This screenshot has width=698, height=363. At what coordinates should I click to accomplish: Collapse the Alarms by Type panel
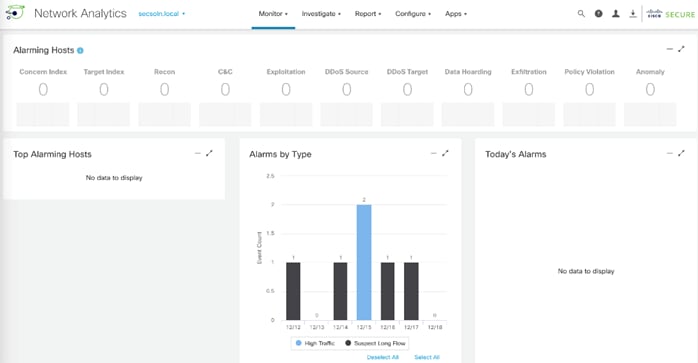[x=434, y=153]
